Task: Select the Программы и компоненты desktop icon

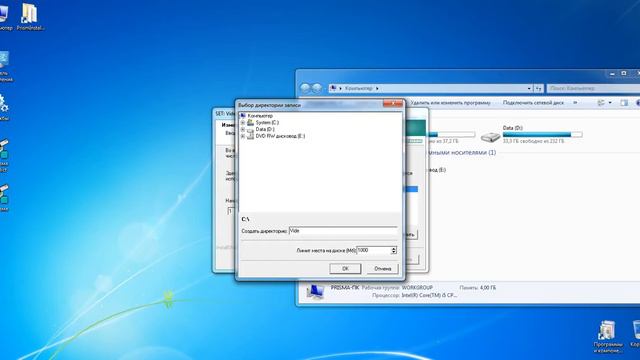Action: click(x=607, y=337)
